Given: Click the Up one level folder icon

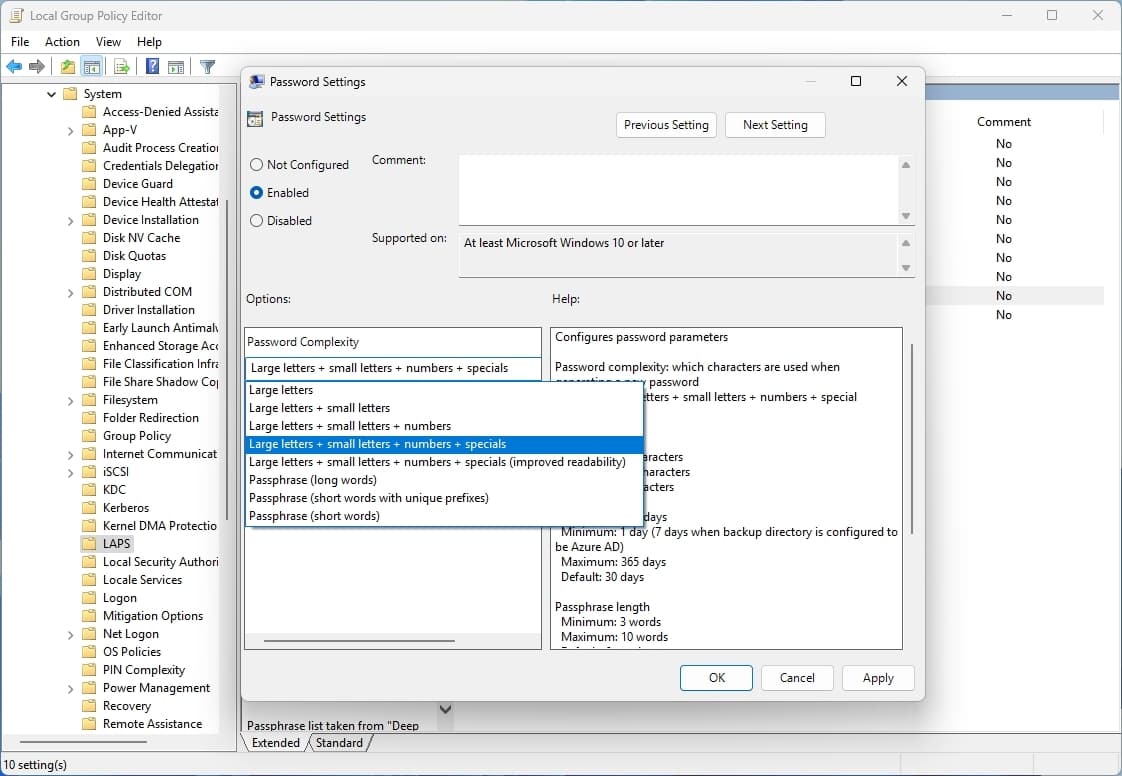Looking at the screenshot, I should pyautogui.click(x=67, y=67).
